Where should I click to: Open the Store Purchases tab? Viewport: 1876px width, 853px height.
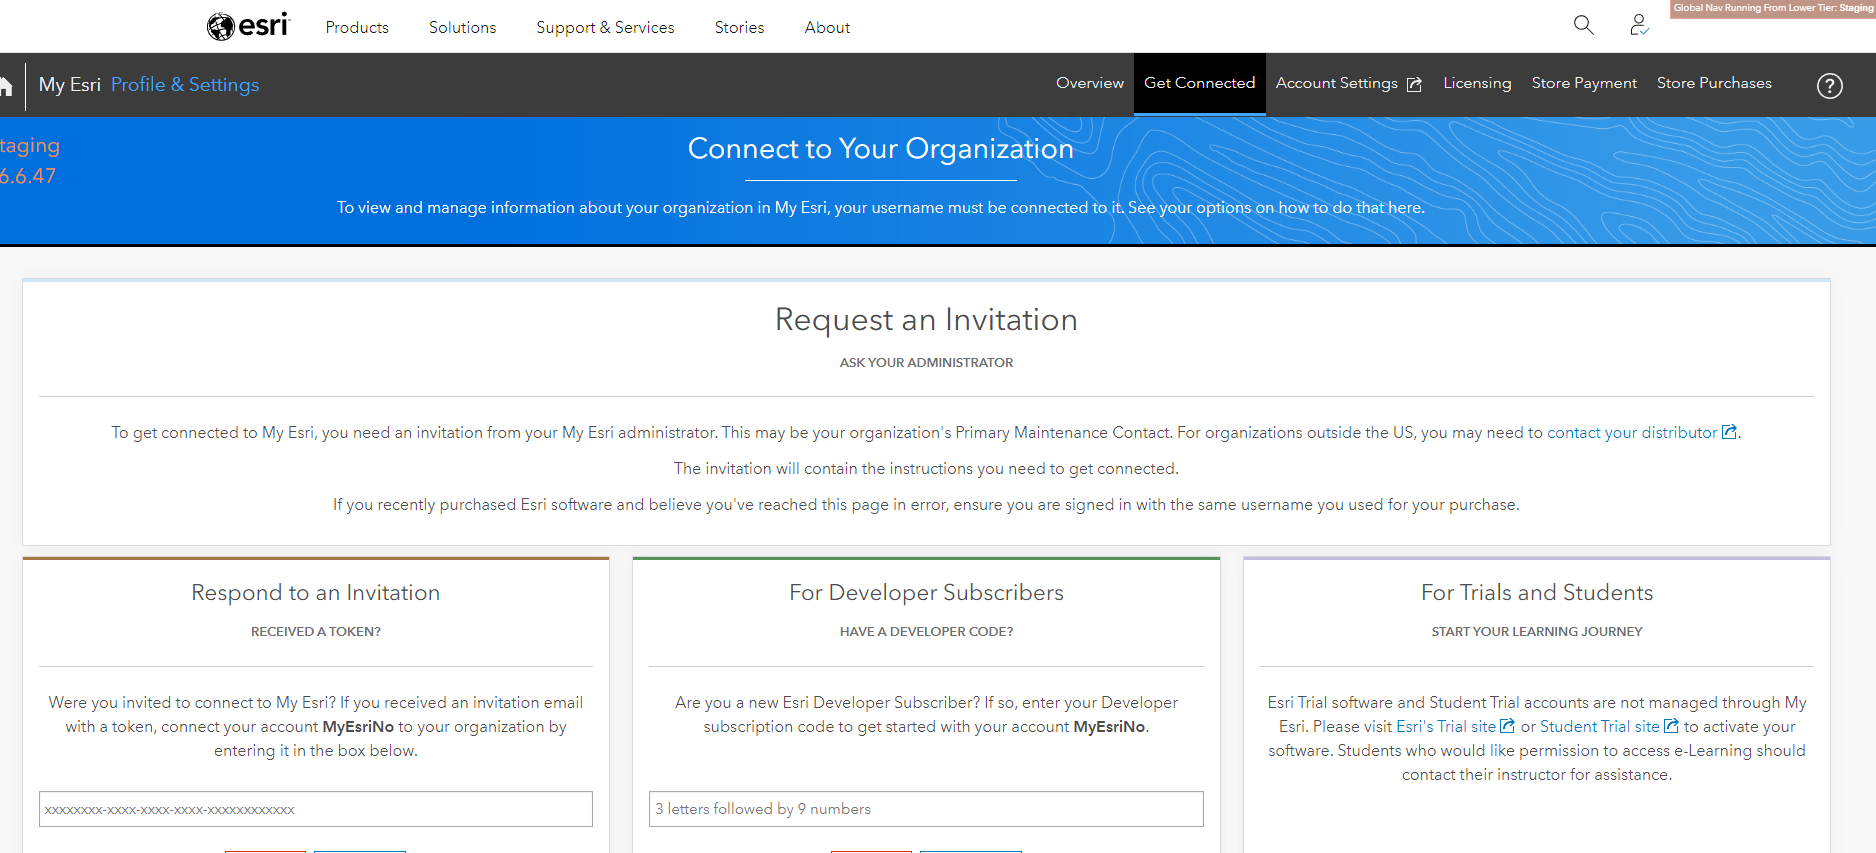click(x=1714, y=83)
